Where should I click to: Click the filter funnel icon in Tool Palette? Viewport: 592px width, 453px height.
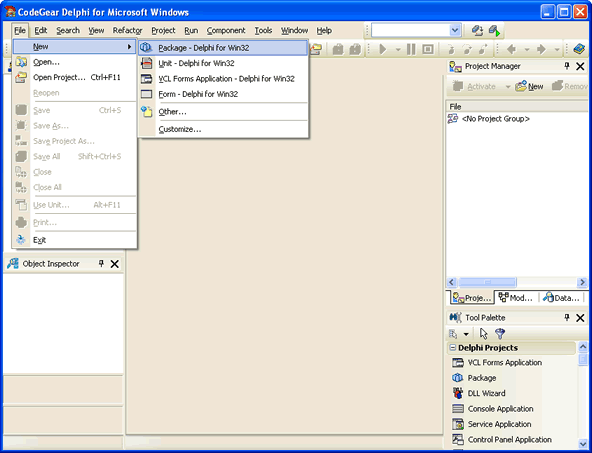tap(500, 334)
